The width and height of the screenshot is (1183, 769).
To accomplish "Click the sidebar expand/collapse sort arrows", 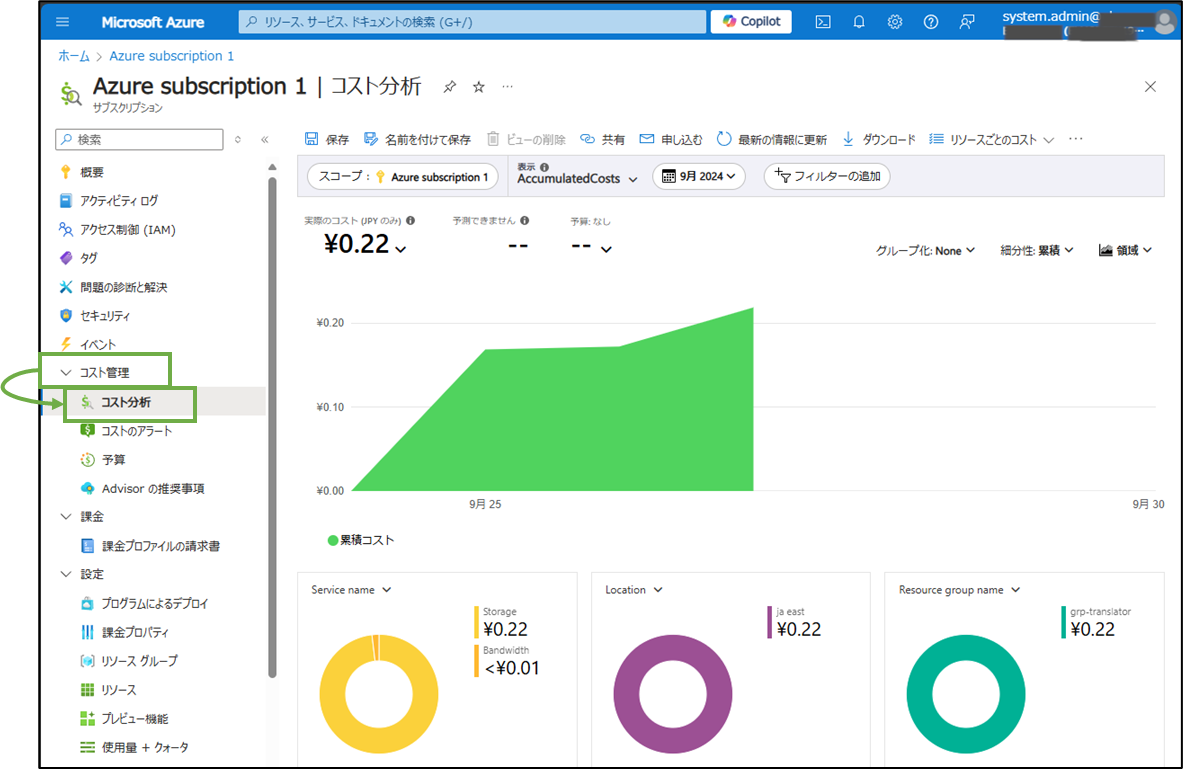I will 238,140.
